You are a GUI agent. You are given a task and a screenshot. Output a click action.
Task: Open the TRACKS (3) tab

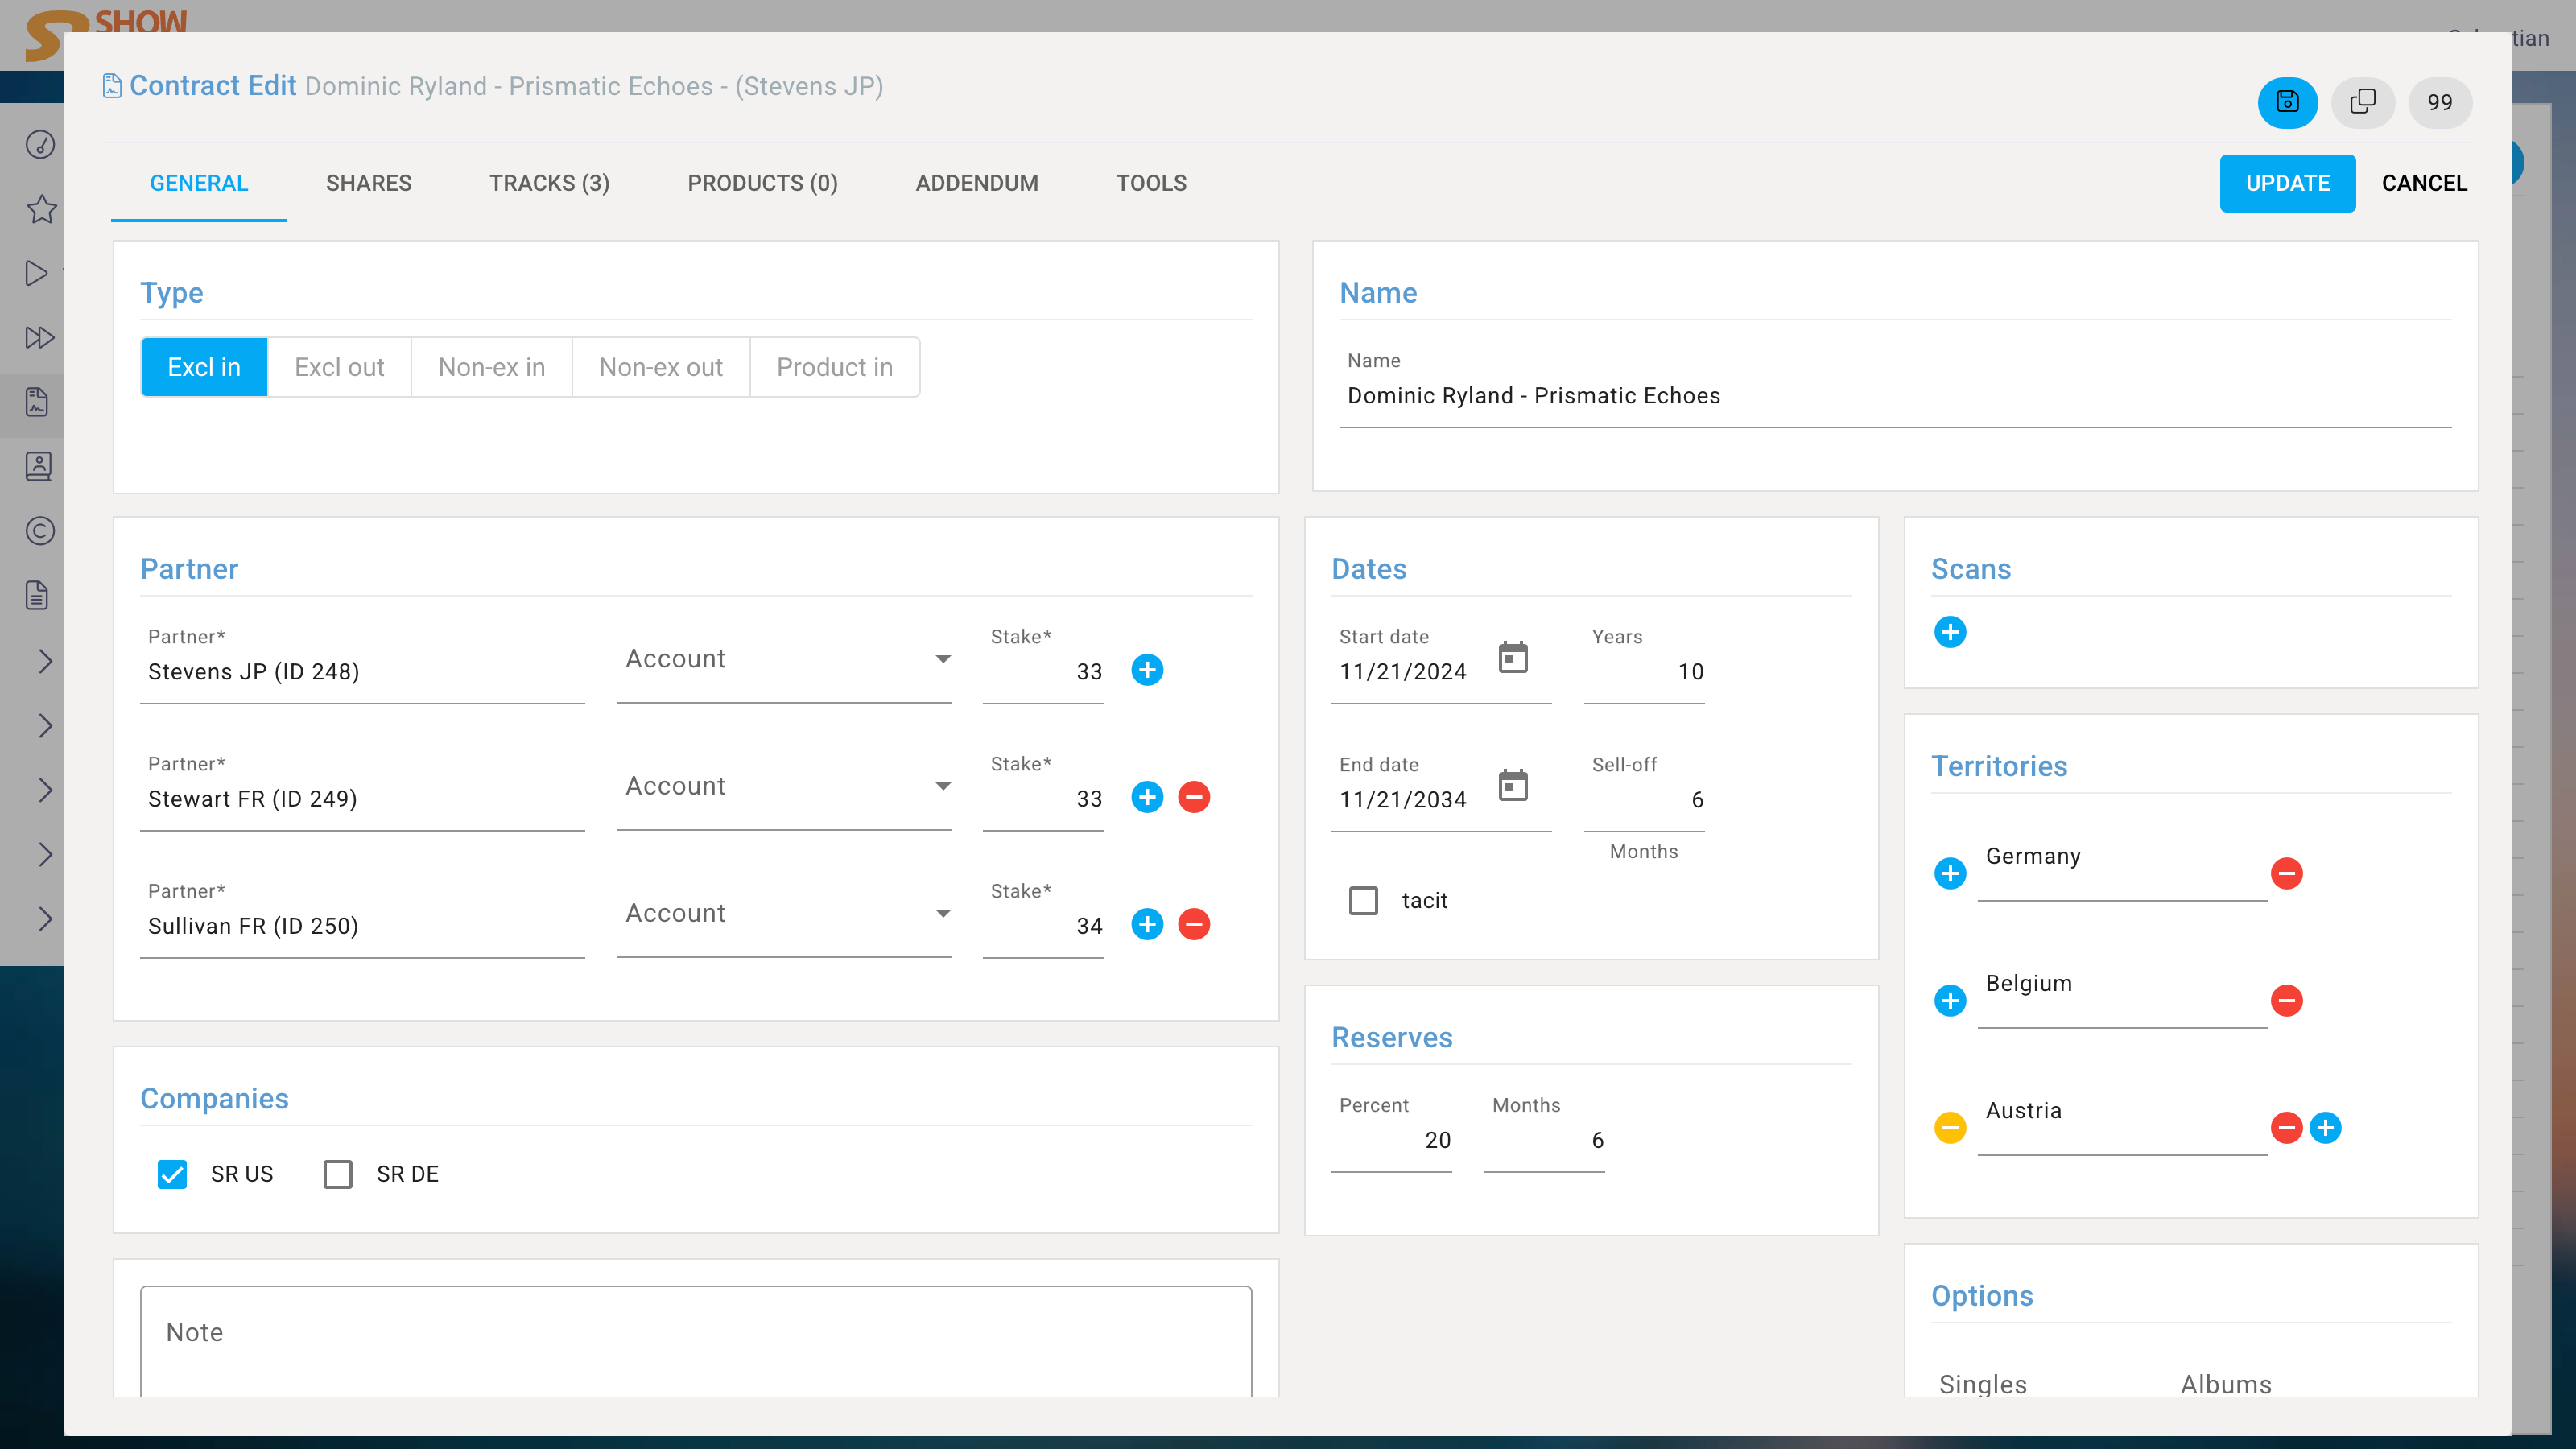pyautogui.click(x=549, y=183)
